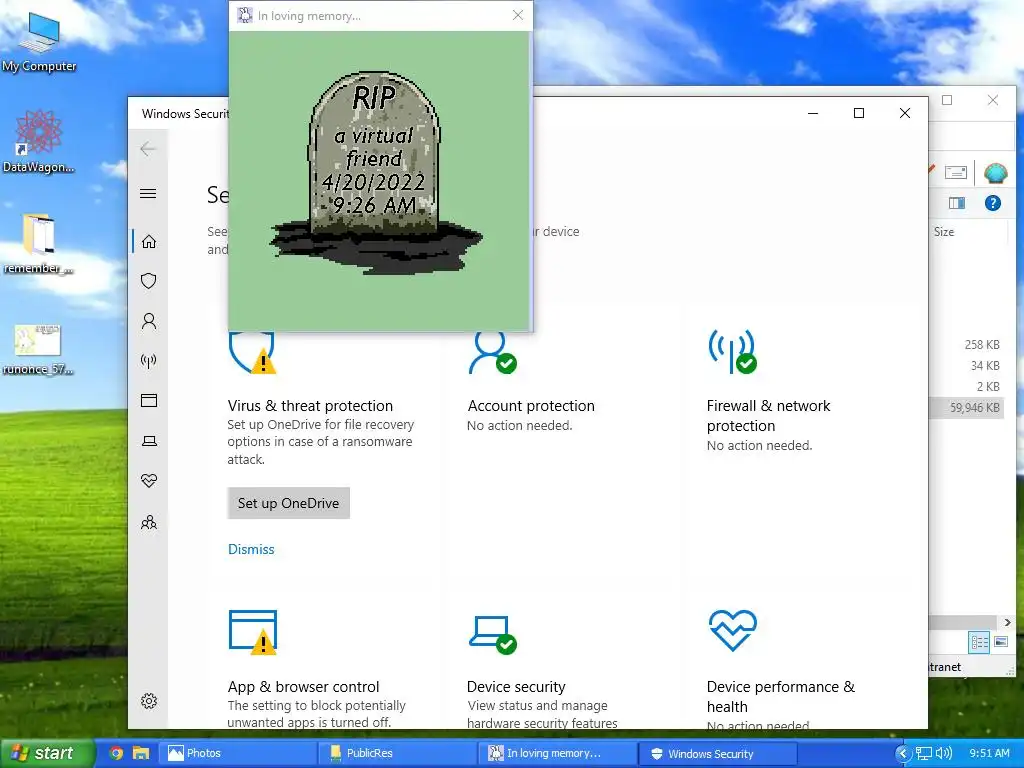Switch to Photos in taskbar
Image resolution: width=1024 pixels, height=768 pixels.
click(237, 753)
